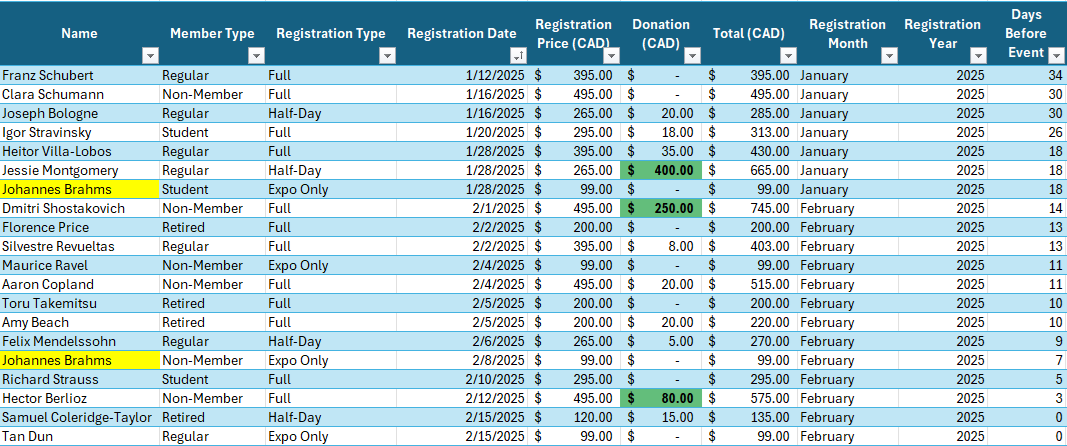Select the Aaron Copland name cell
1067x446 pixels.
point(80,285)
